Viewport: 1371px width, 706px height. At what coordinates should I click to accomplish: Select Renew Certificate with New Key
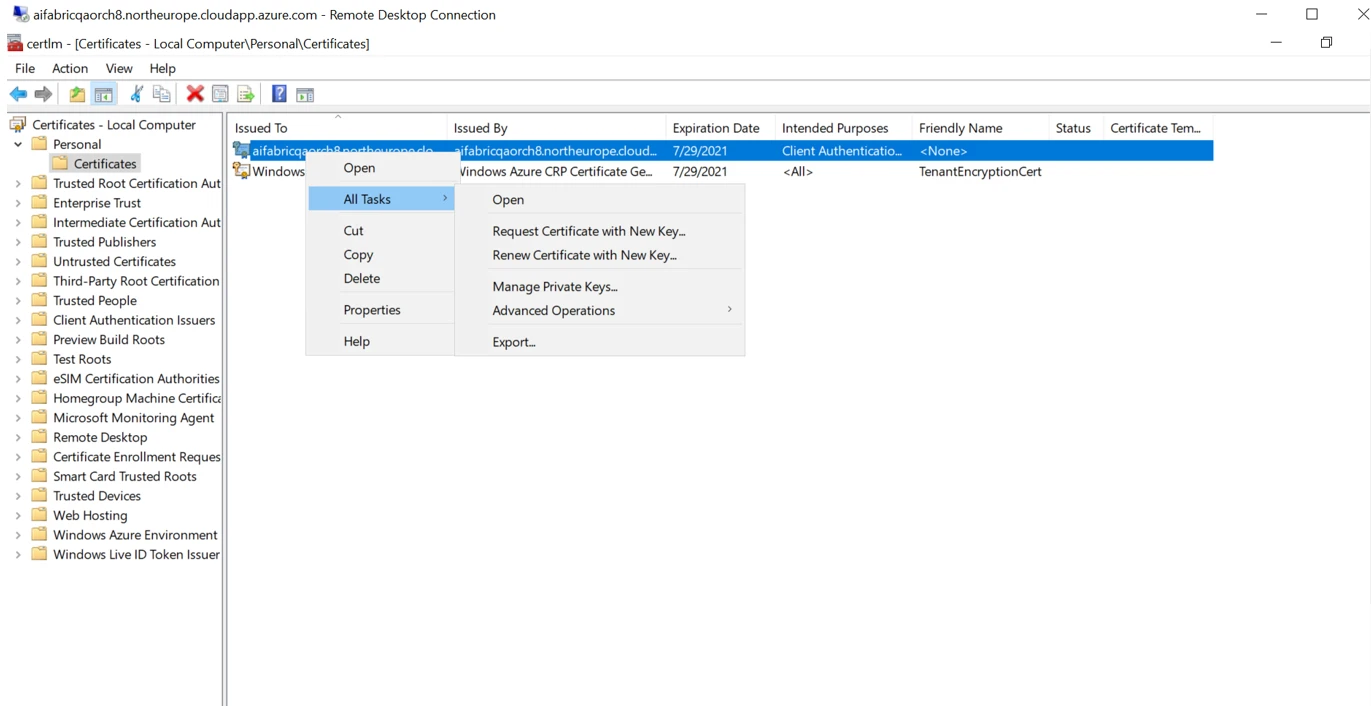600,255
